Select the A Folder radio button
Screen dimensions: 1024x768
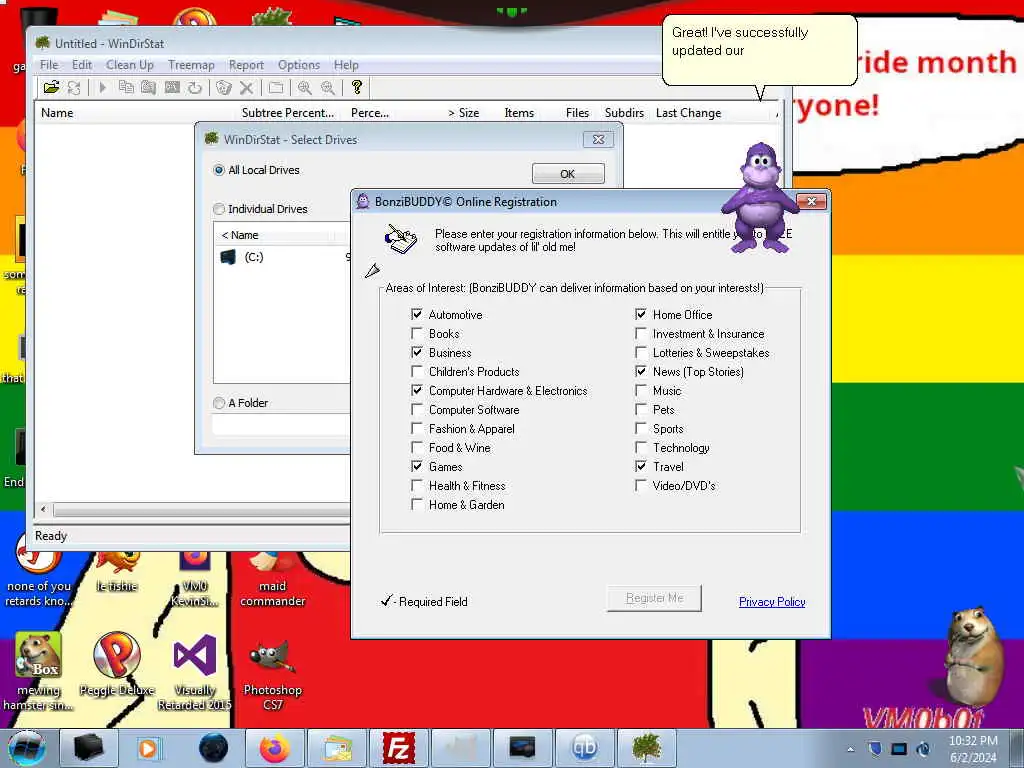click(219, 403)
